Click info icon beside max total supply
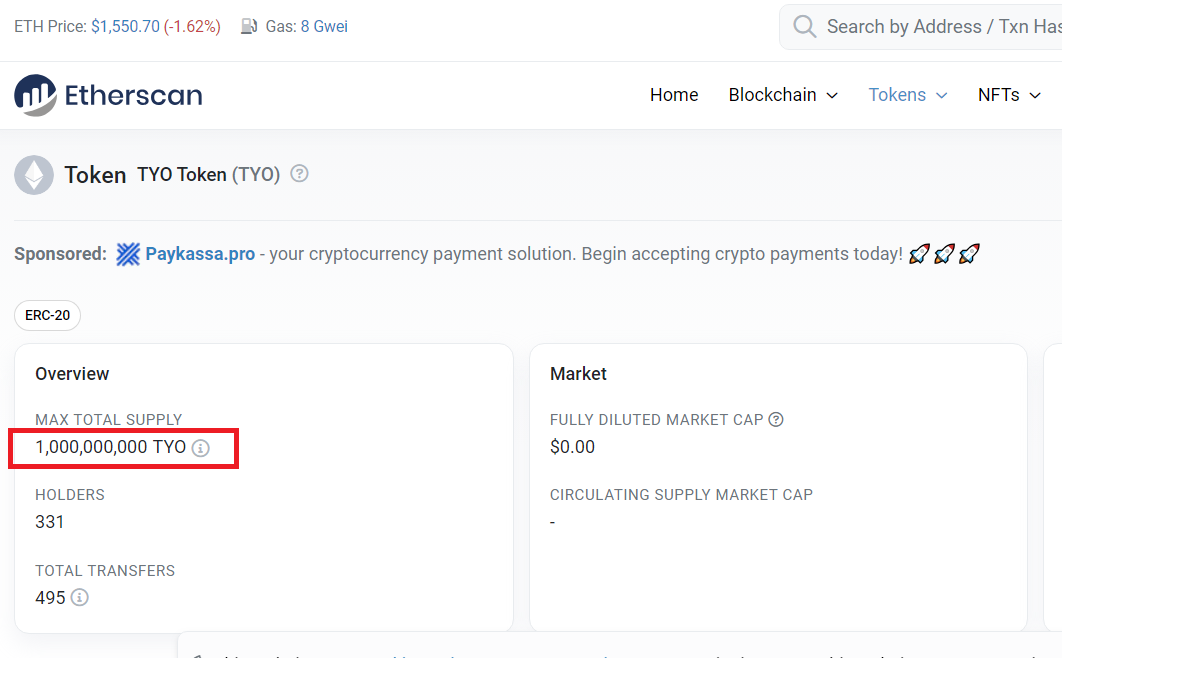Image resolution: width=1200 pixels, height=675 pixels. tap(200, 448)
